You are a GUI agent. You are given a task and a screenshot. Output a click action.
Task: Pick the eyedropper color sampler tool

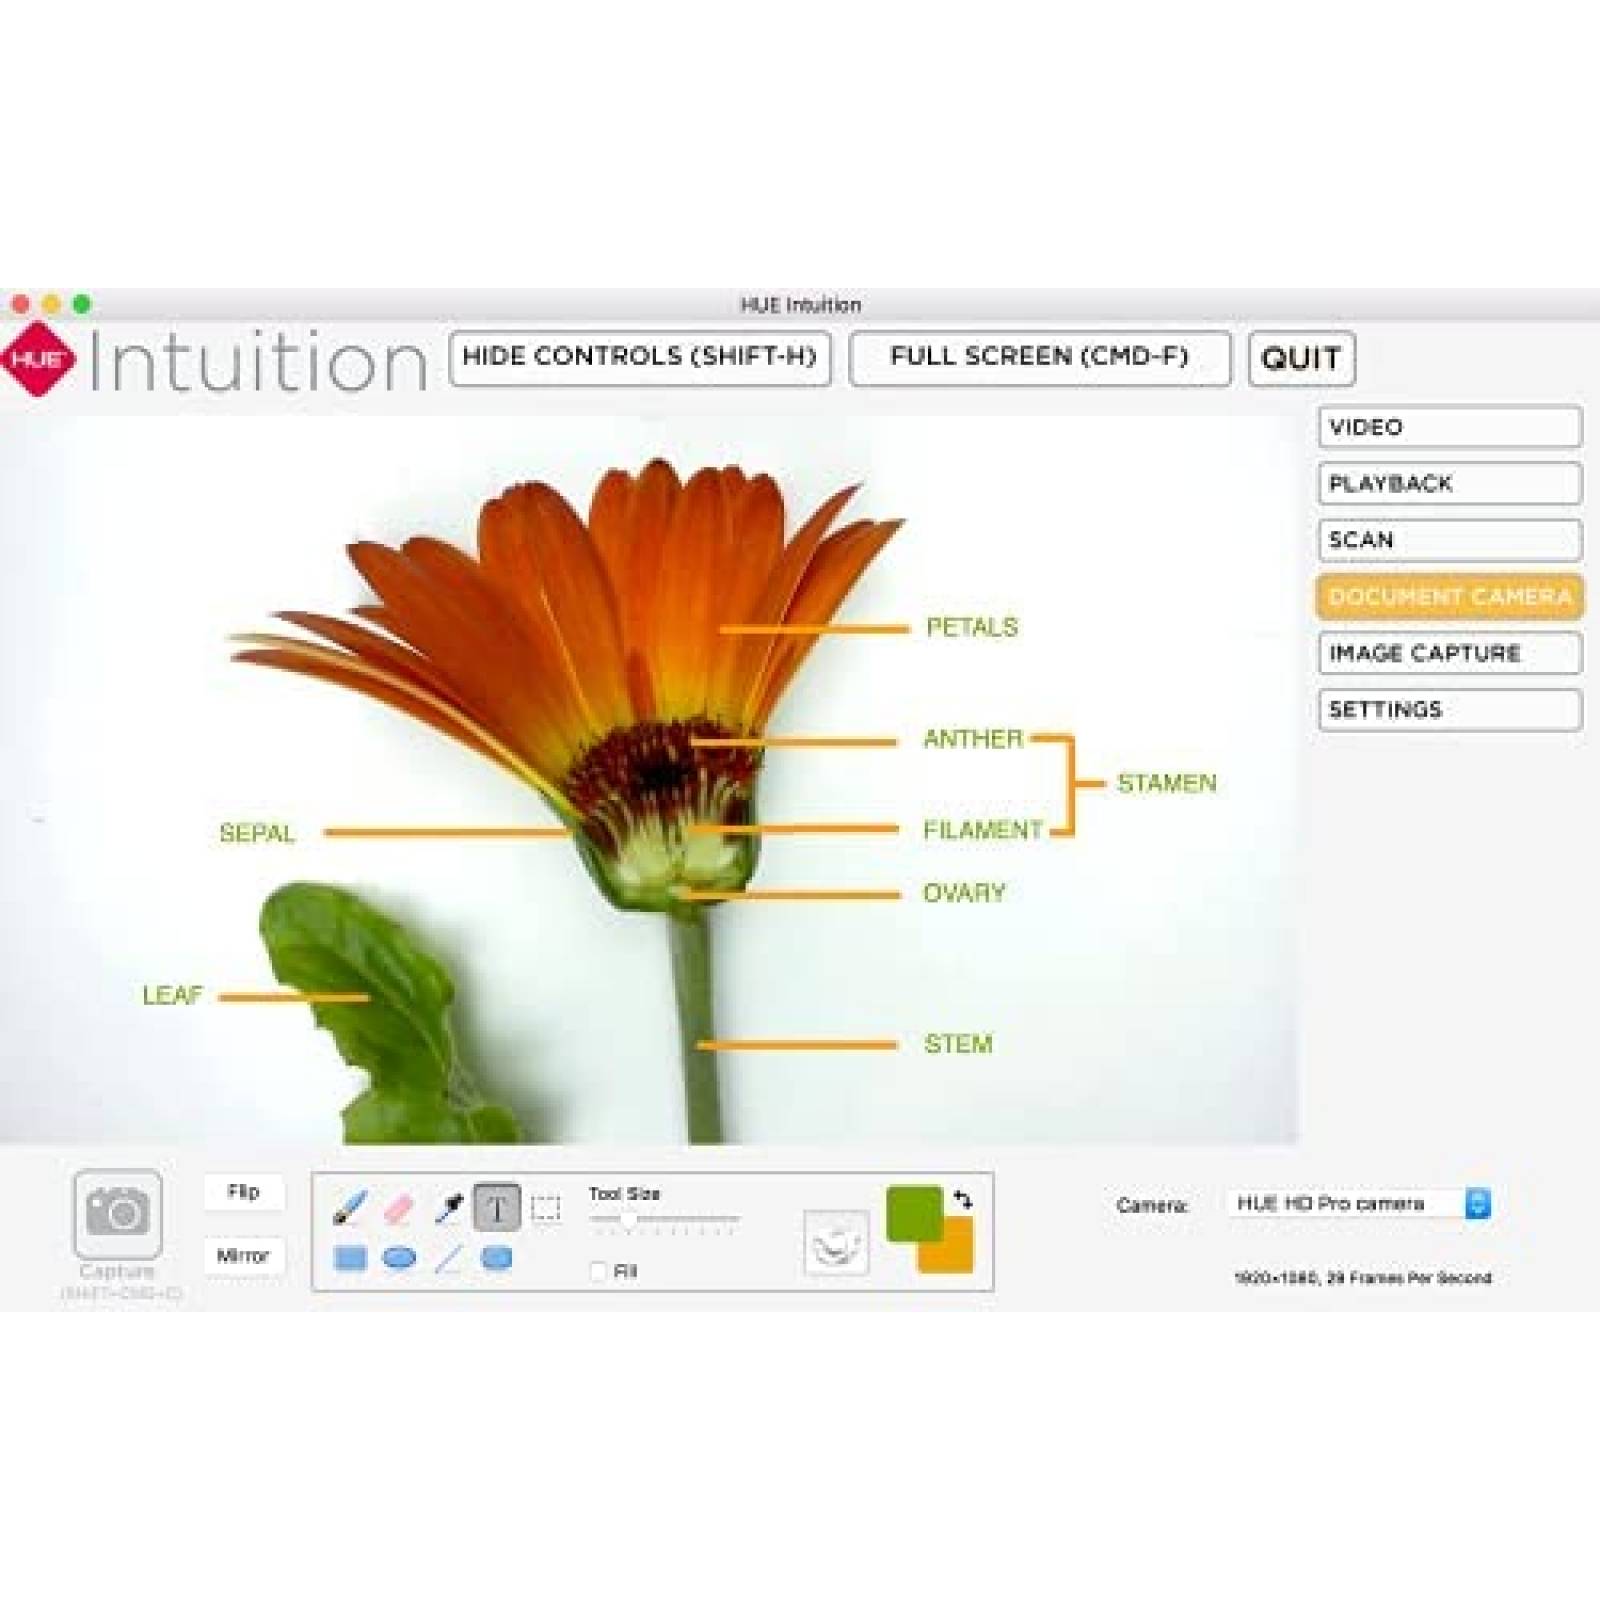point(449,1208)
